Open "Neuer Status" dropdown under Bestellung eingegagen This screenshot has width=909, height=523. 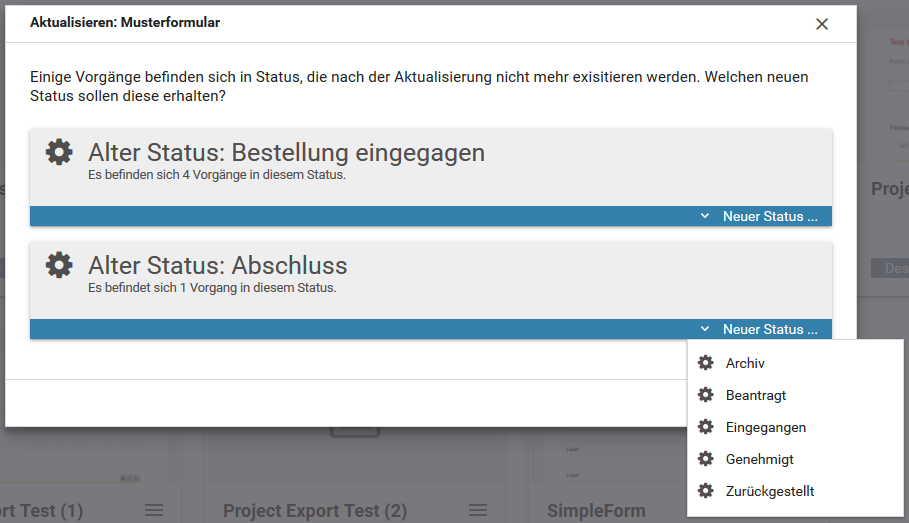(760, 216)
